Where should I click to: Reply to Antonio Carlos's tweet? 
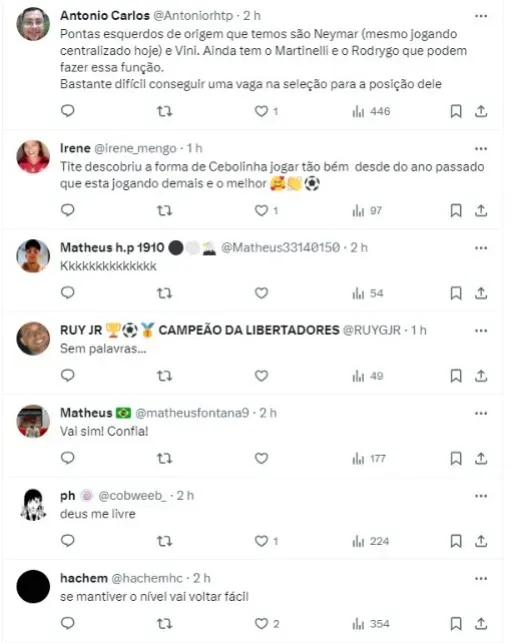pyautogui.click(x=68, y=111)
